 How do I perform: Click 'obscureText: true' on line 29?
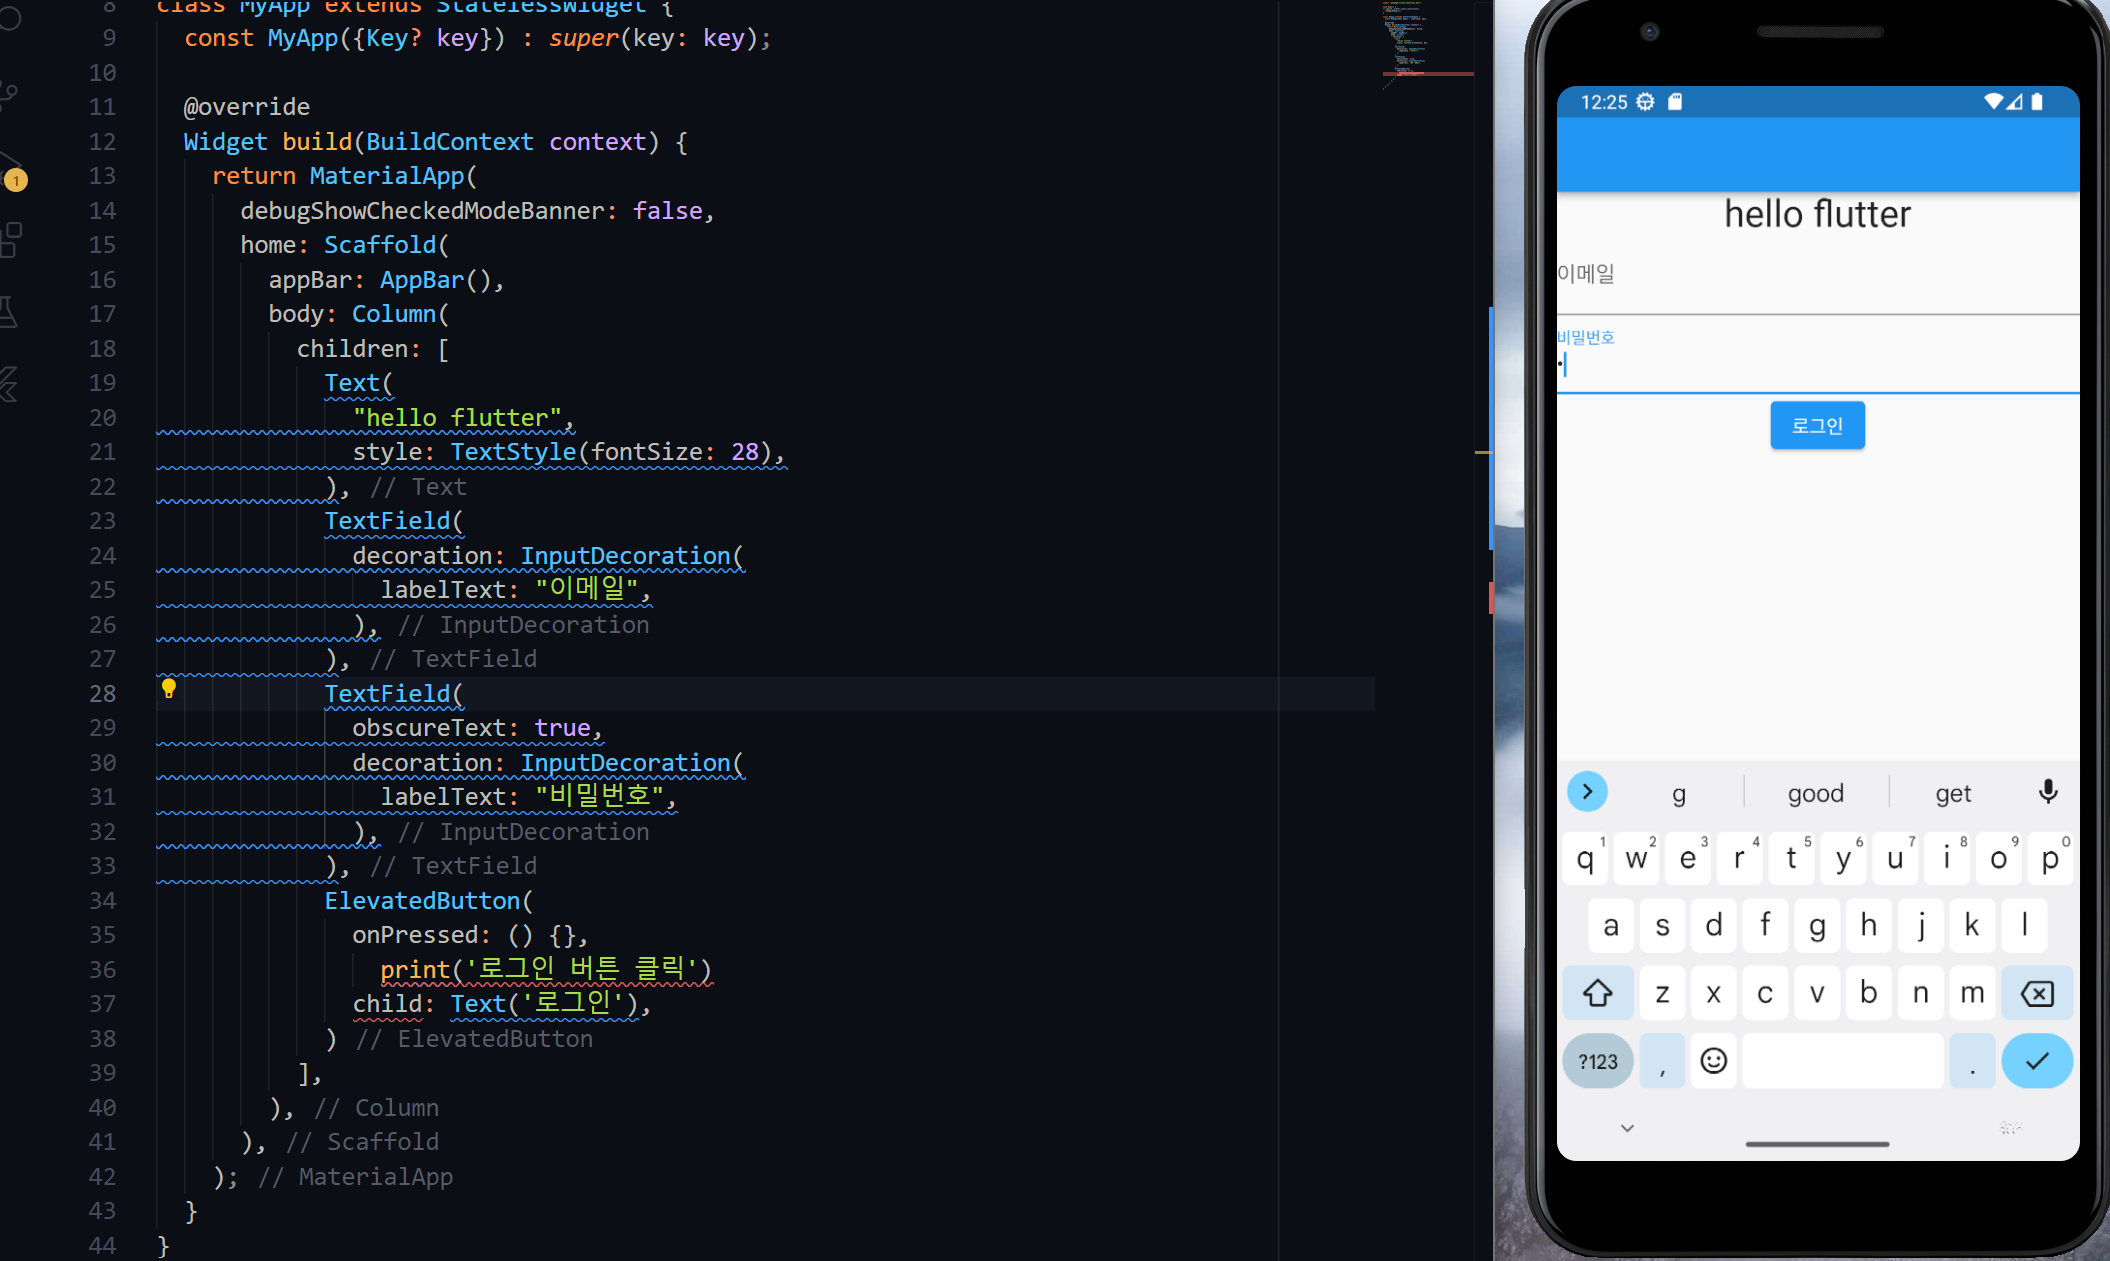point(471,728)
